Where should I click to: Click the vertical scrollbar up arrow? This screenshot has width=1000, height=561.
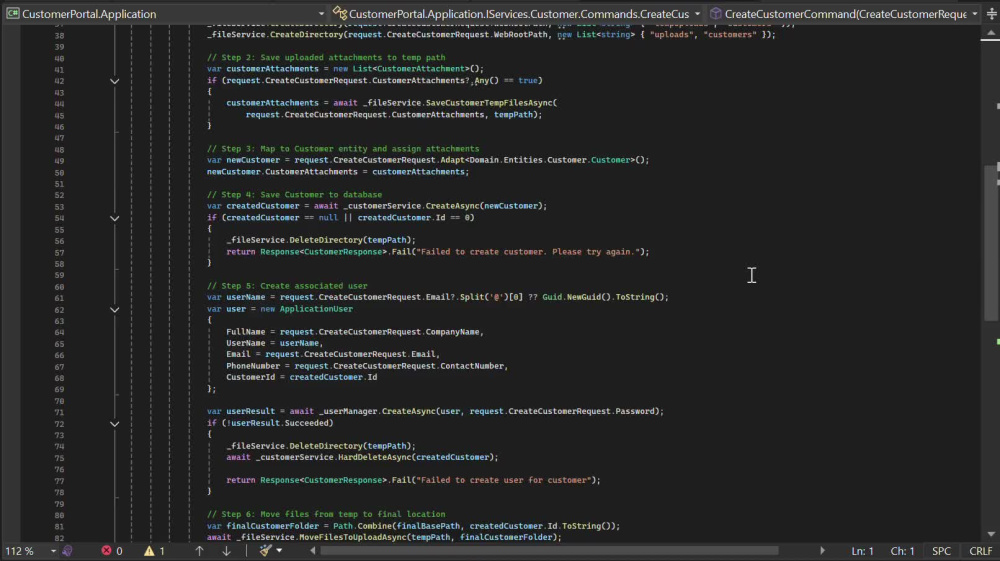tap(990, 33)
